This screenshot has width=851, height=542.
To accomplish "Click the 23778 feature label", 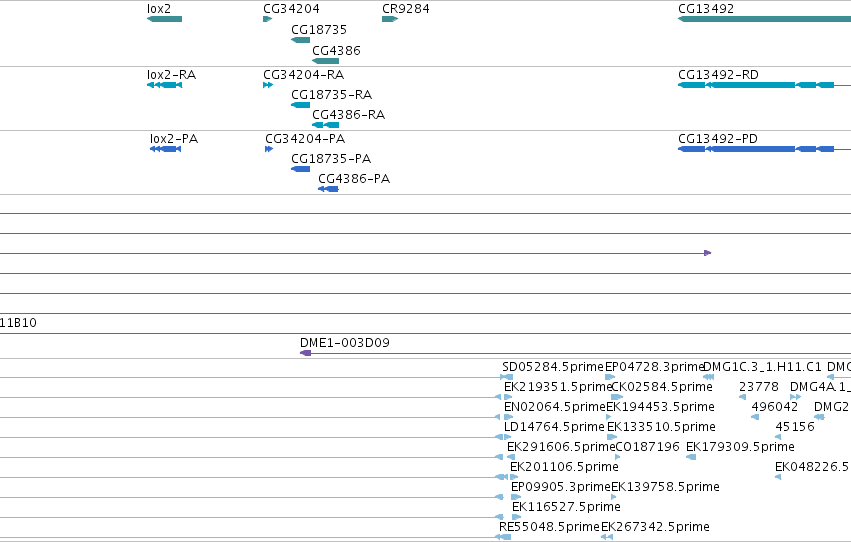I will click(759, 387).
